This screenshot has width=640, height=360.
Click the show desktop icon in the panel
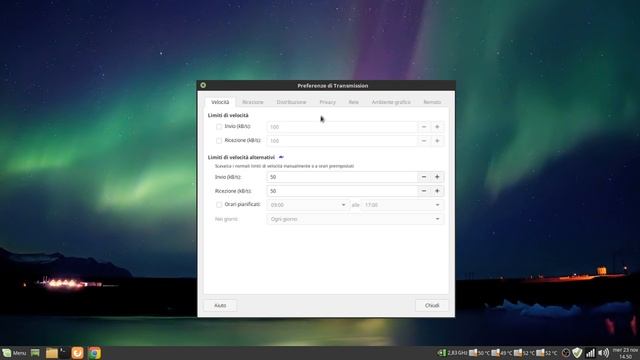click(36, 353)
